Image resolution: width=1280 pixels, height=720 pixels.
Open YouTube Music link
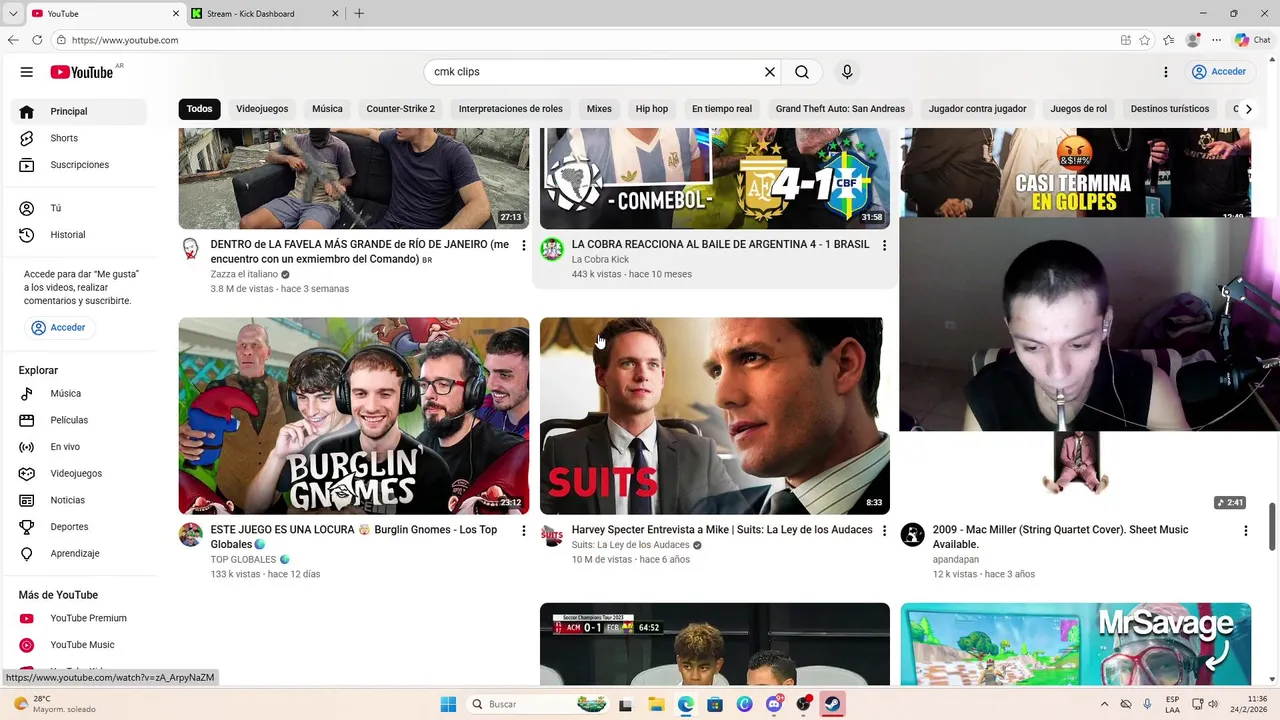80,645
